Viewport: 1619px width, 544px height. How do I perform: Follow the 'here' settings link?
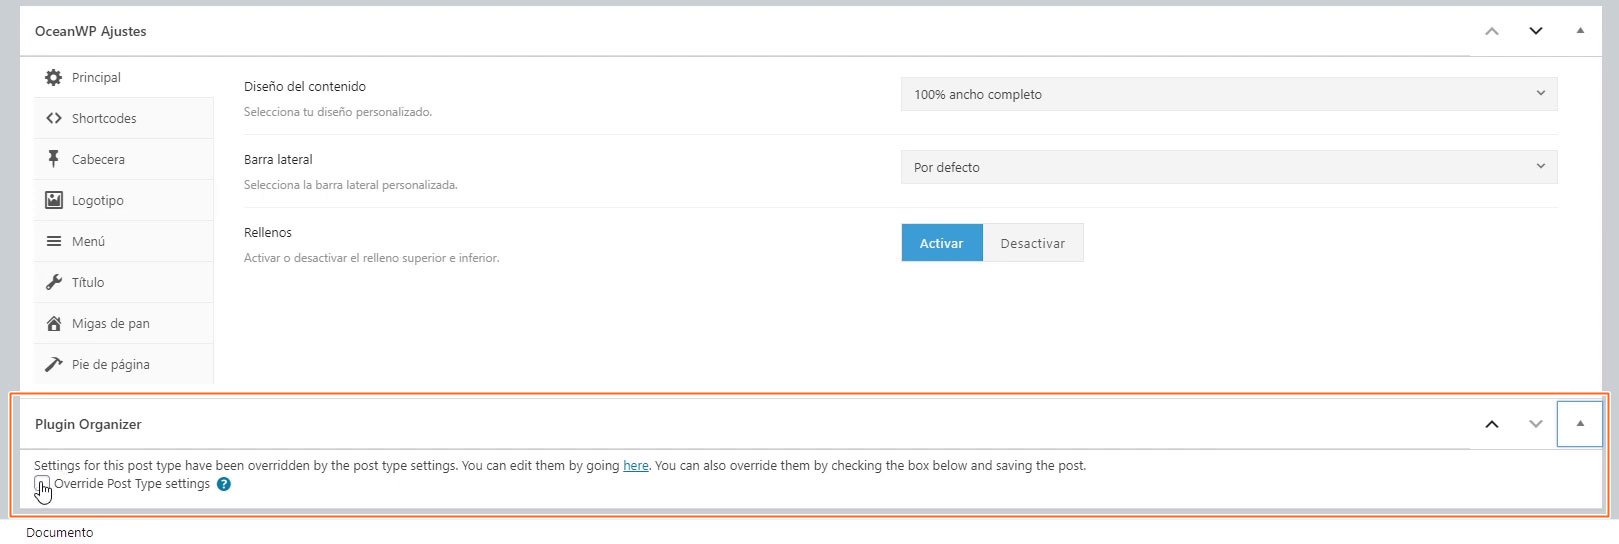(636, 465)
